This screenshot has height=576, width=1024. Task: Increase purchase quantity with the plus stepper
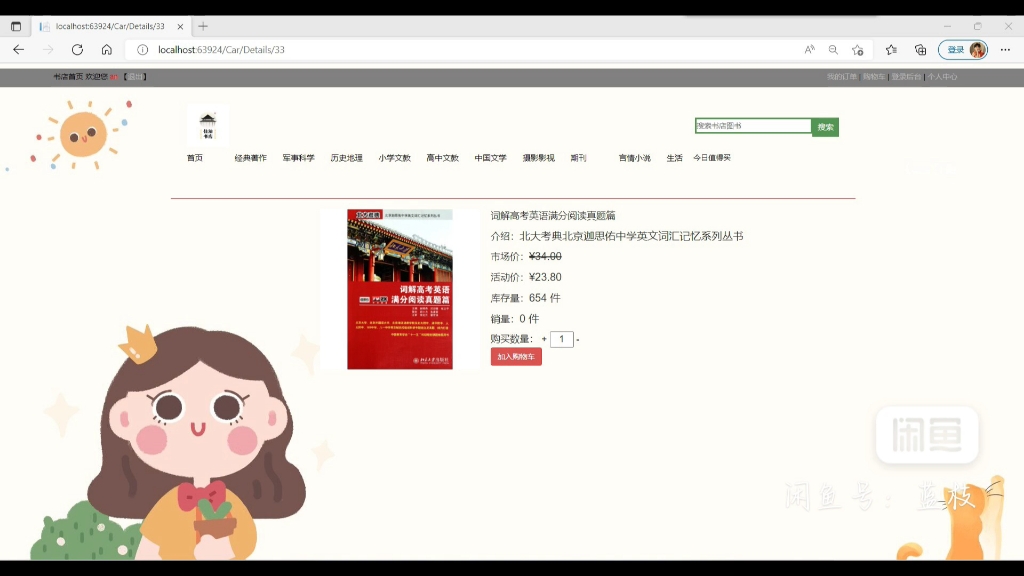[544, 339]
